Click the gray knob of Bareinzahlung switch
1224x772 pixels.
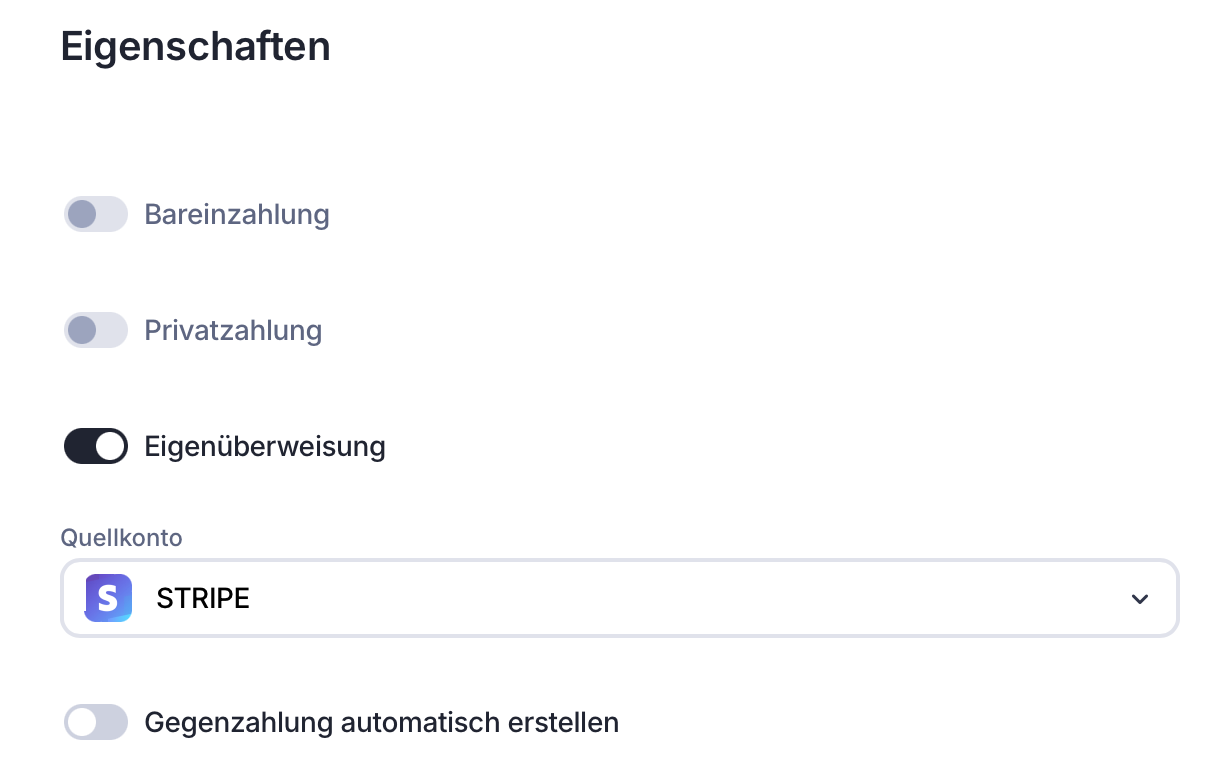(82, 214)
